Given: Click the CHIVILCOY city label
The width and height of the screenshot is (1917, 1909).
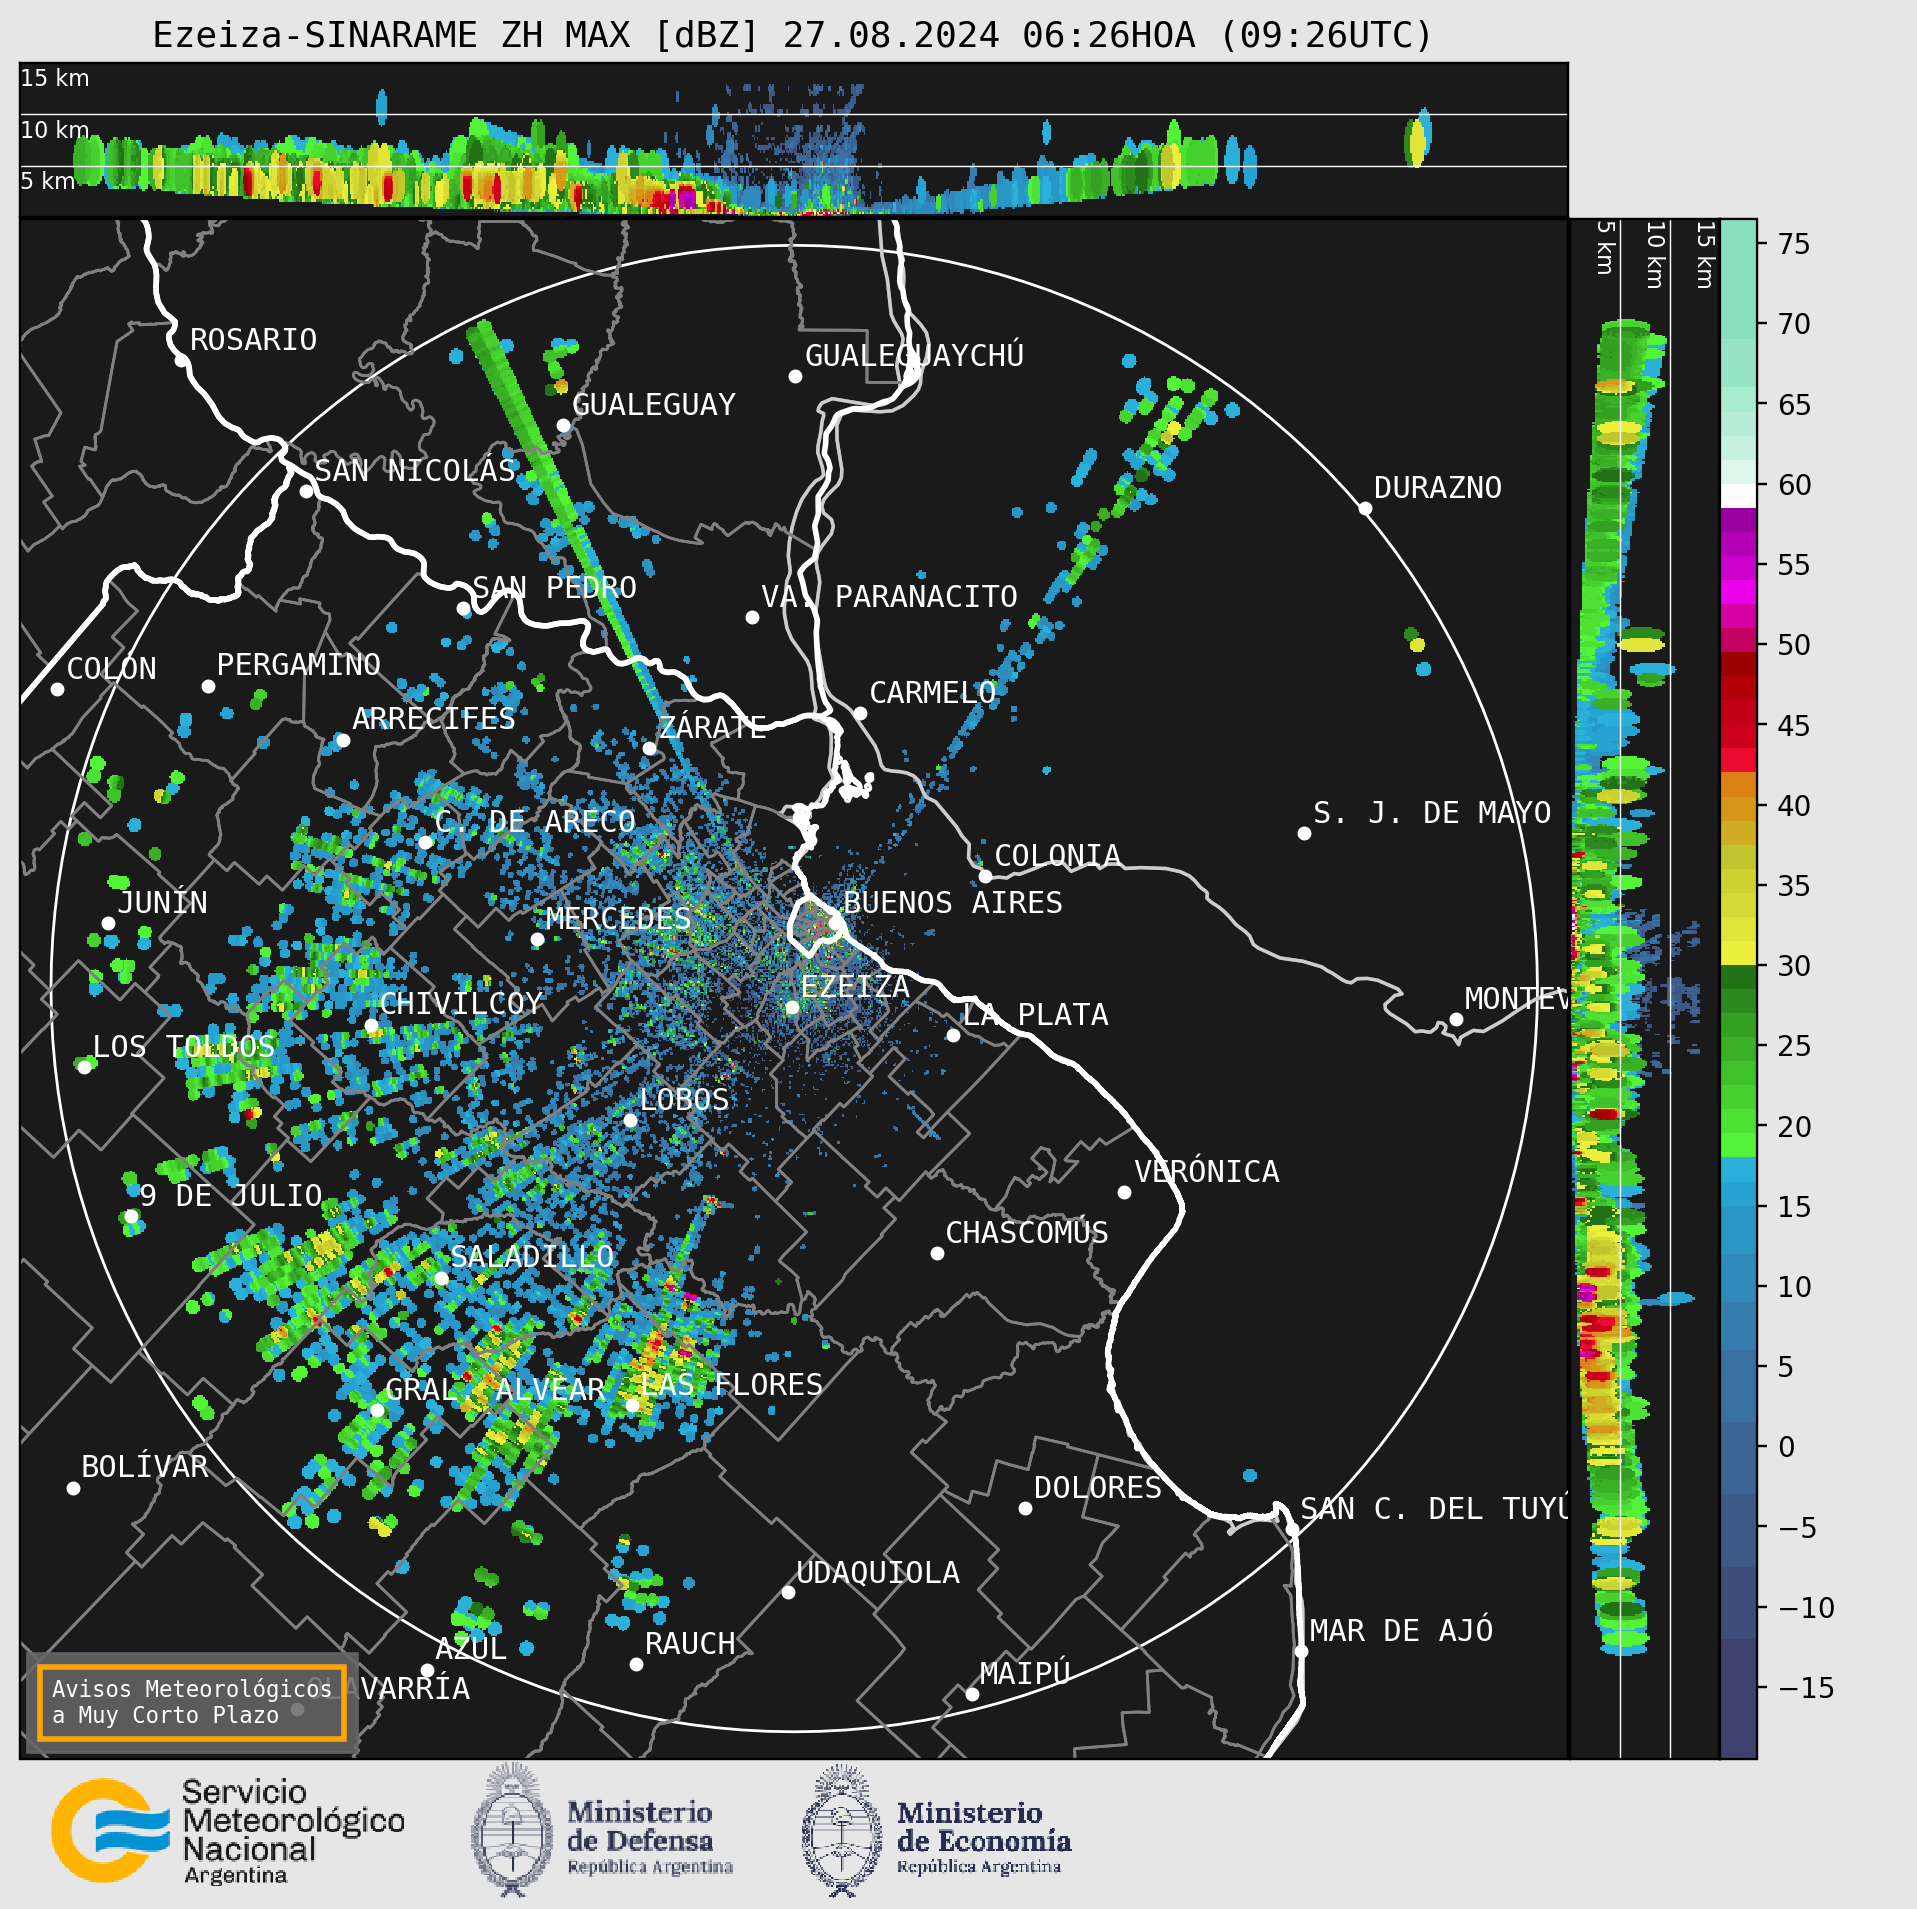Looking at the screenshot, I should pos(460,1003).
